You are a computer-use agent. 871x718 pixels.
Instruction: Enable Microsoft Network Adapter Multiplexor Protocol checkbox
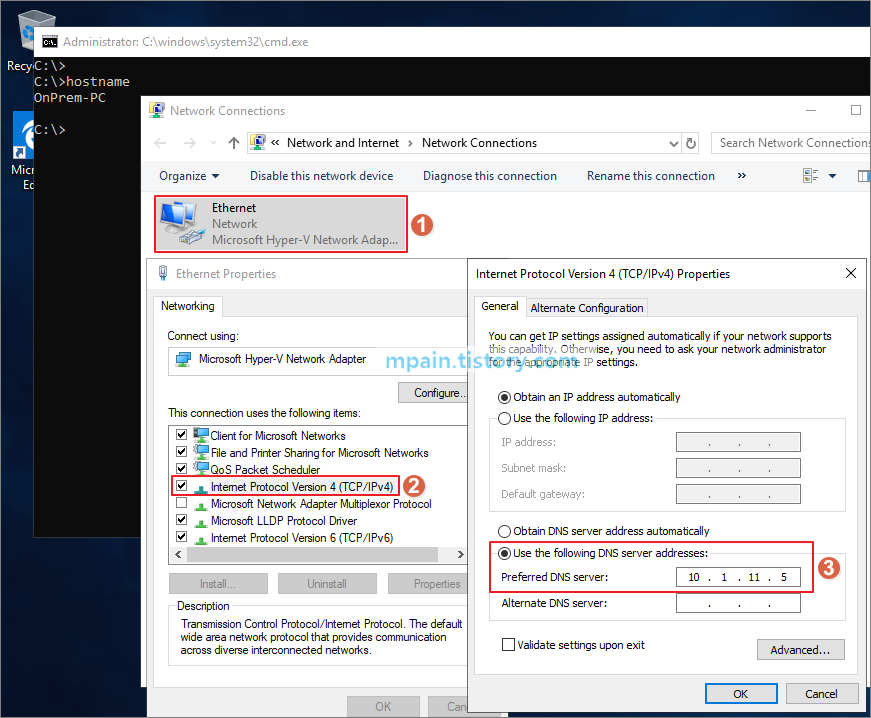(x=181, y=503)
